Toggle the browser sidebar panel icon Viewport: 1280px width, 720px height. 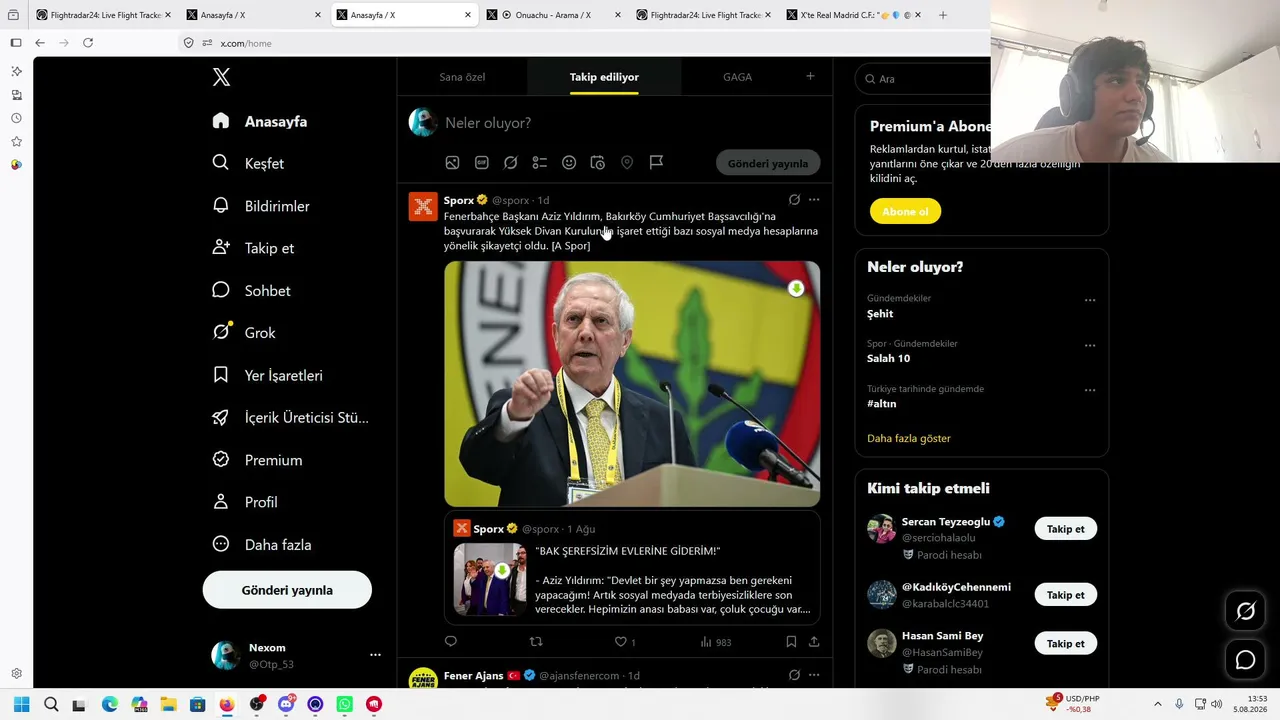click(16, 43)
